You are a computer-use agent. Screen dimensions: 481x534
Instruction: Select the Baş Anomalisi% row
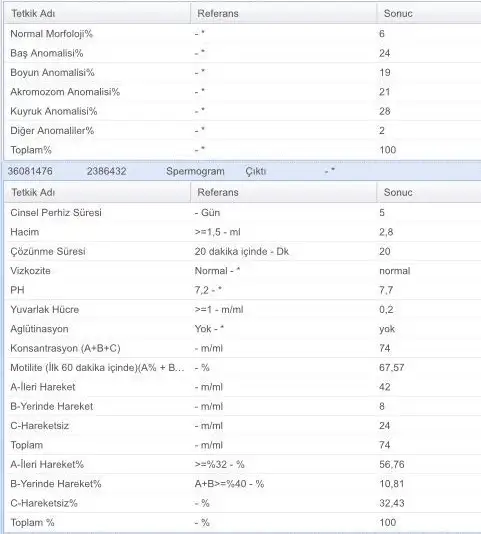pyautogui.click(x=243, y=53)
